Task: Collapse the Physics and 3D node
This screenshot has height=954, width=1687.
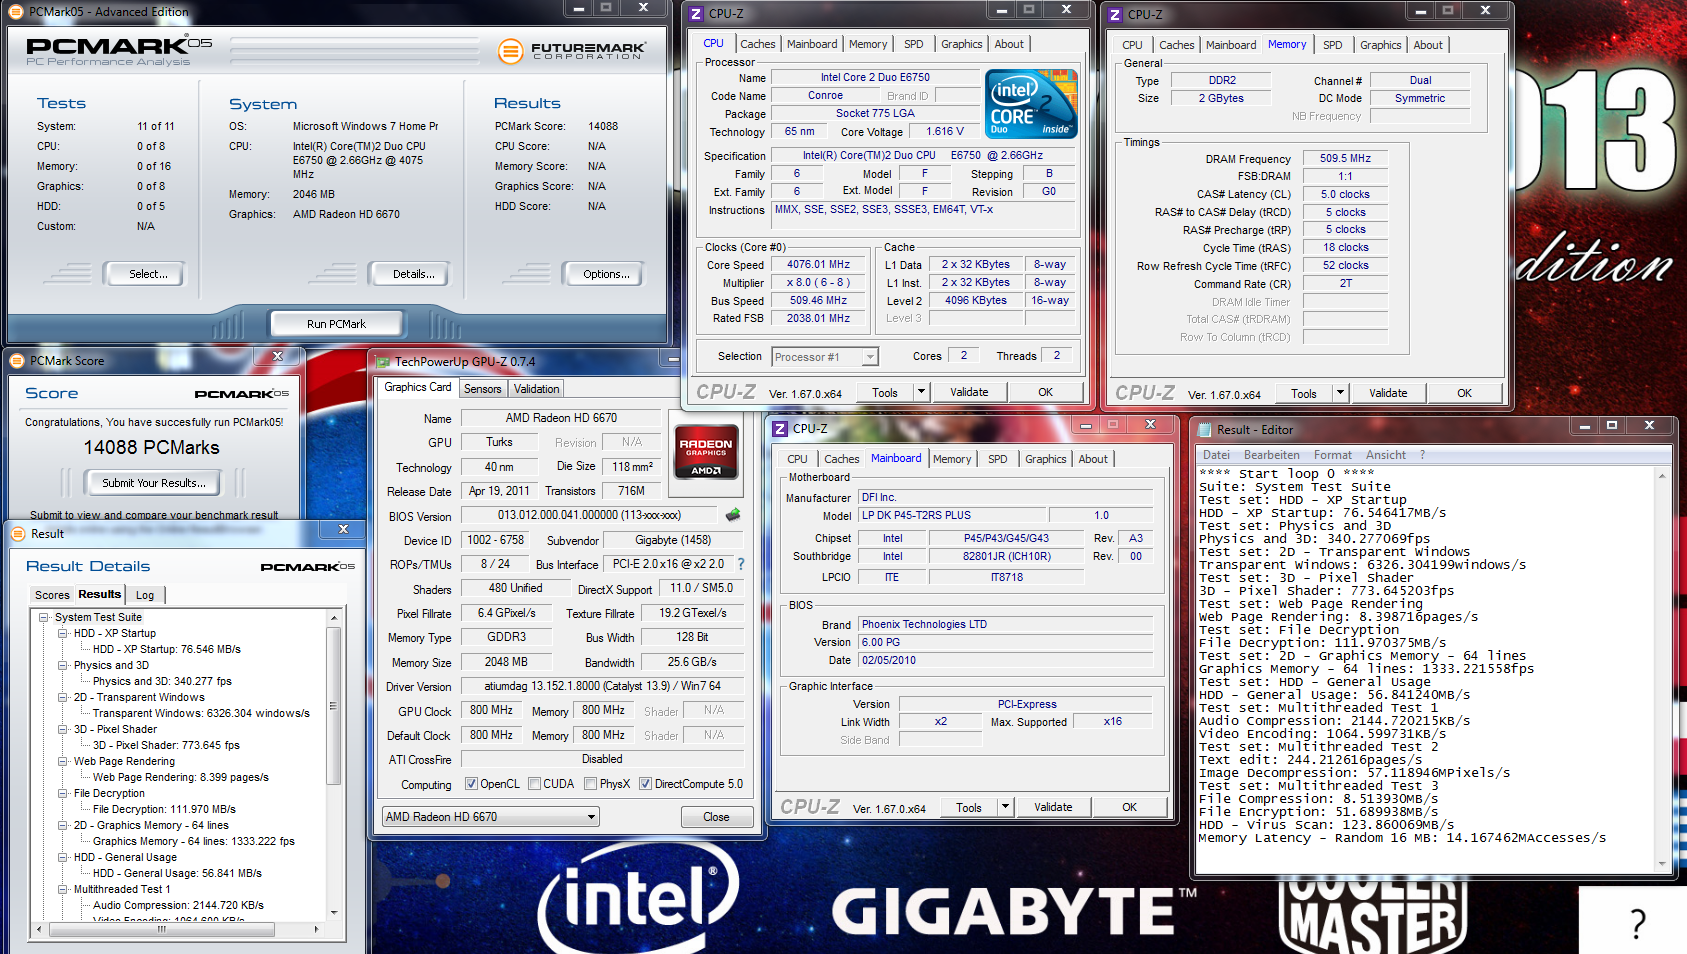Action: click(63, 666)
